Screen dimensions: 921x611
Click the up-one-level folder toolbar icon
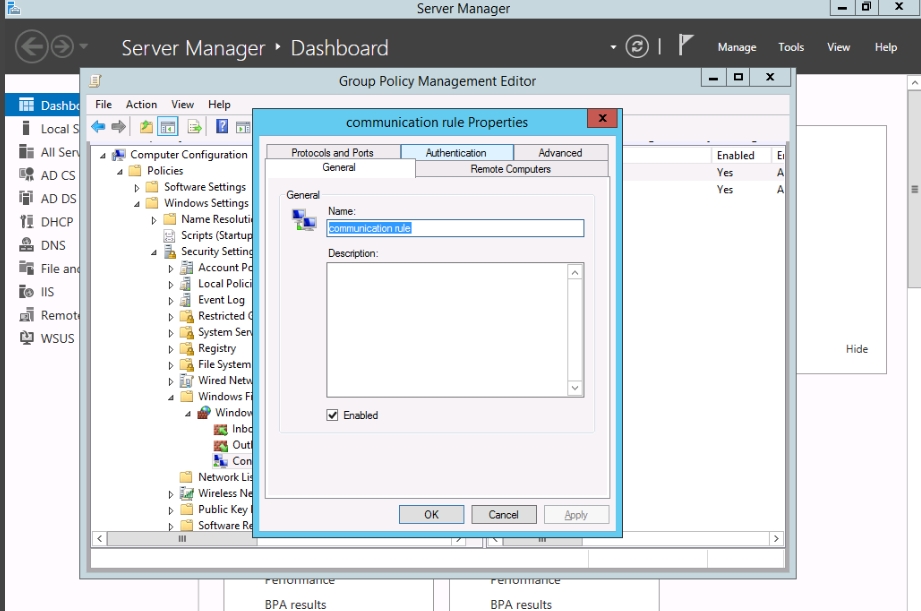[146, 126]
